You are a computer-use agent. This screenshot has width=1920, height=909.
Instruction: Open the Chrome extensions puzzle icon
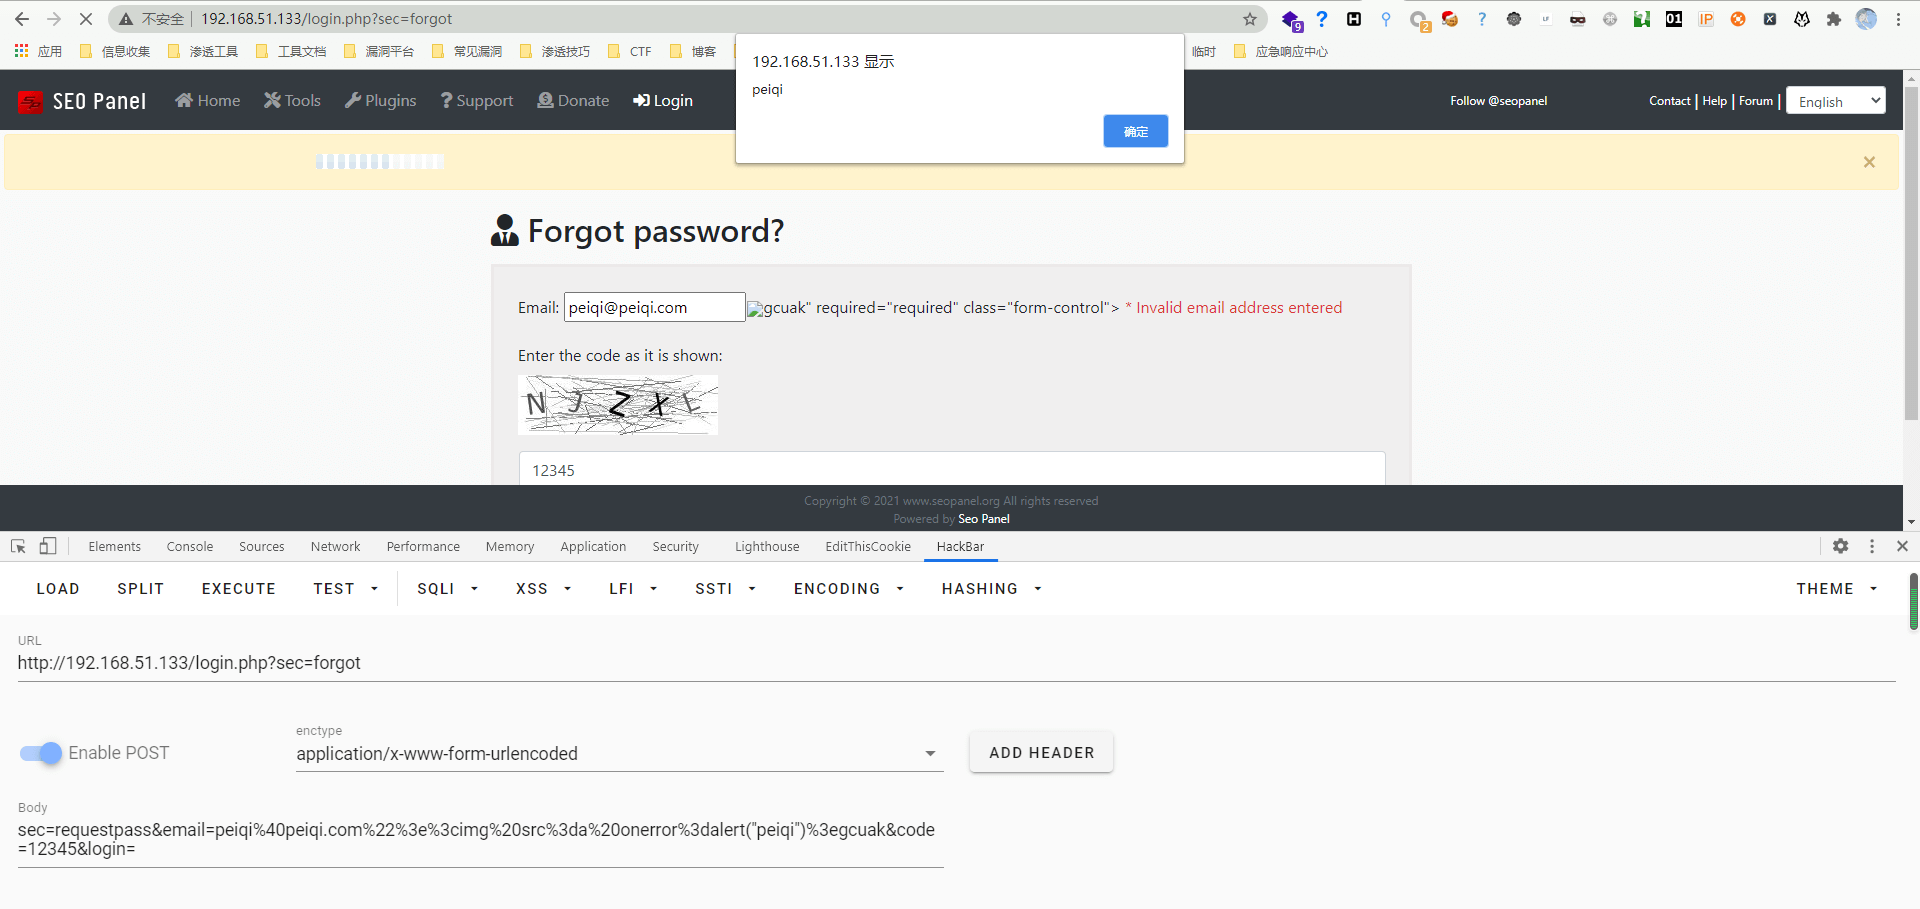tap(1833, 19)
